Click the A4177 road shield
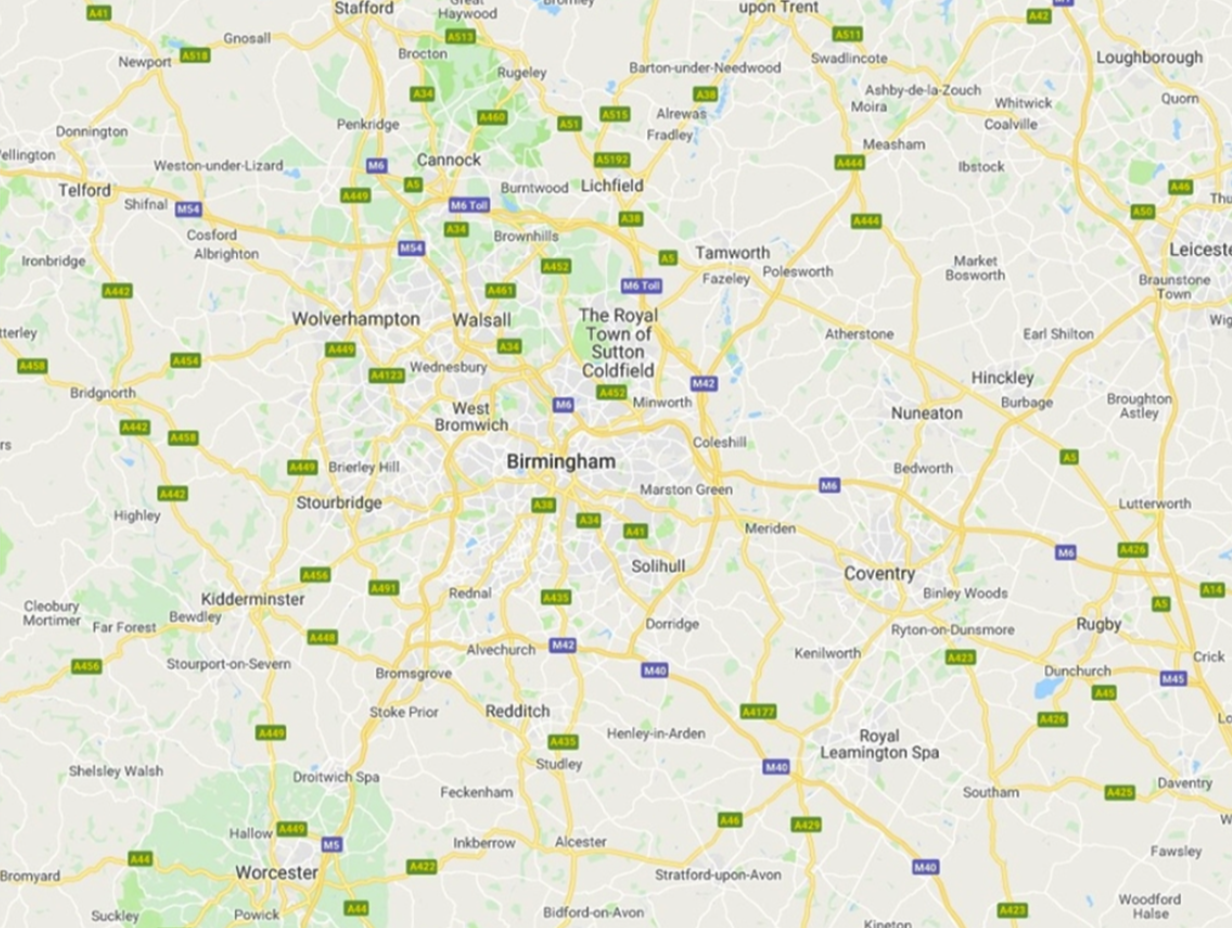 point(758,712)
